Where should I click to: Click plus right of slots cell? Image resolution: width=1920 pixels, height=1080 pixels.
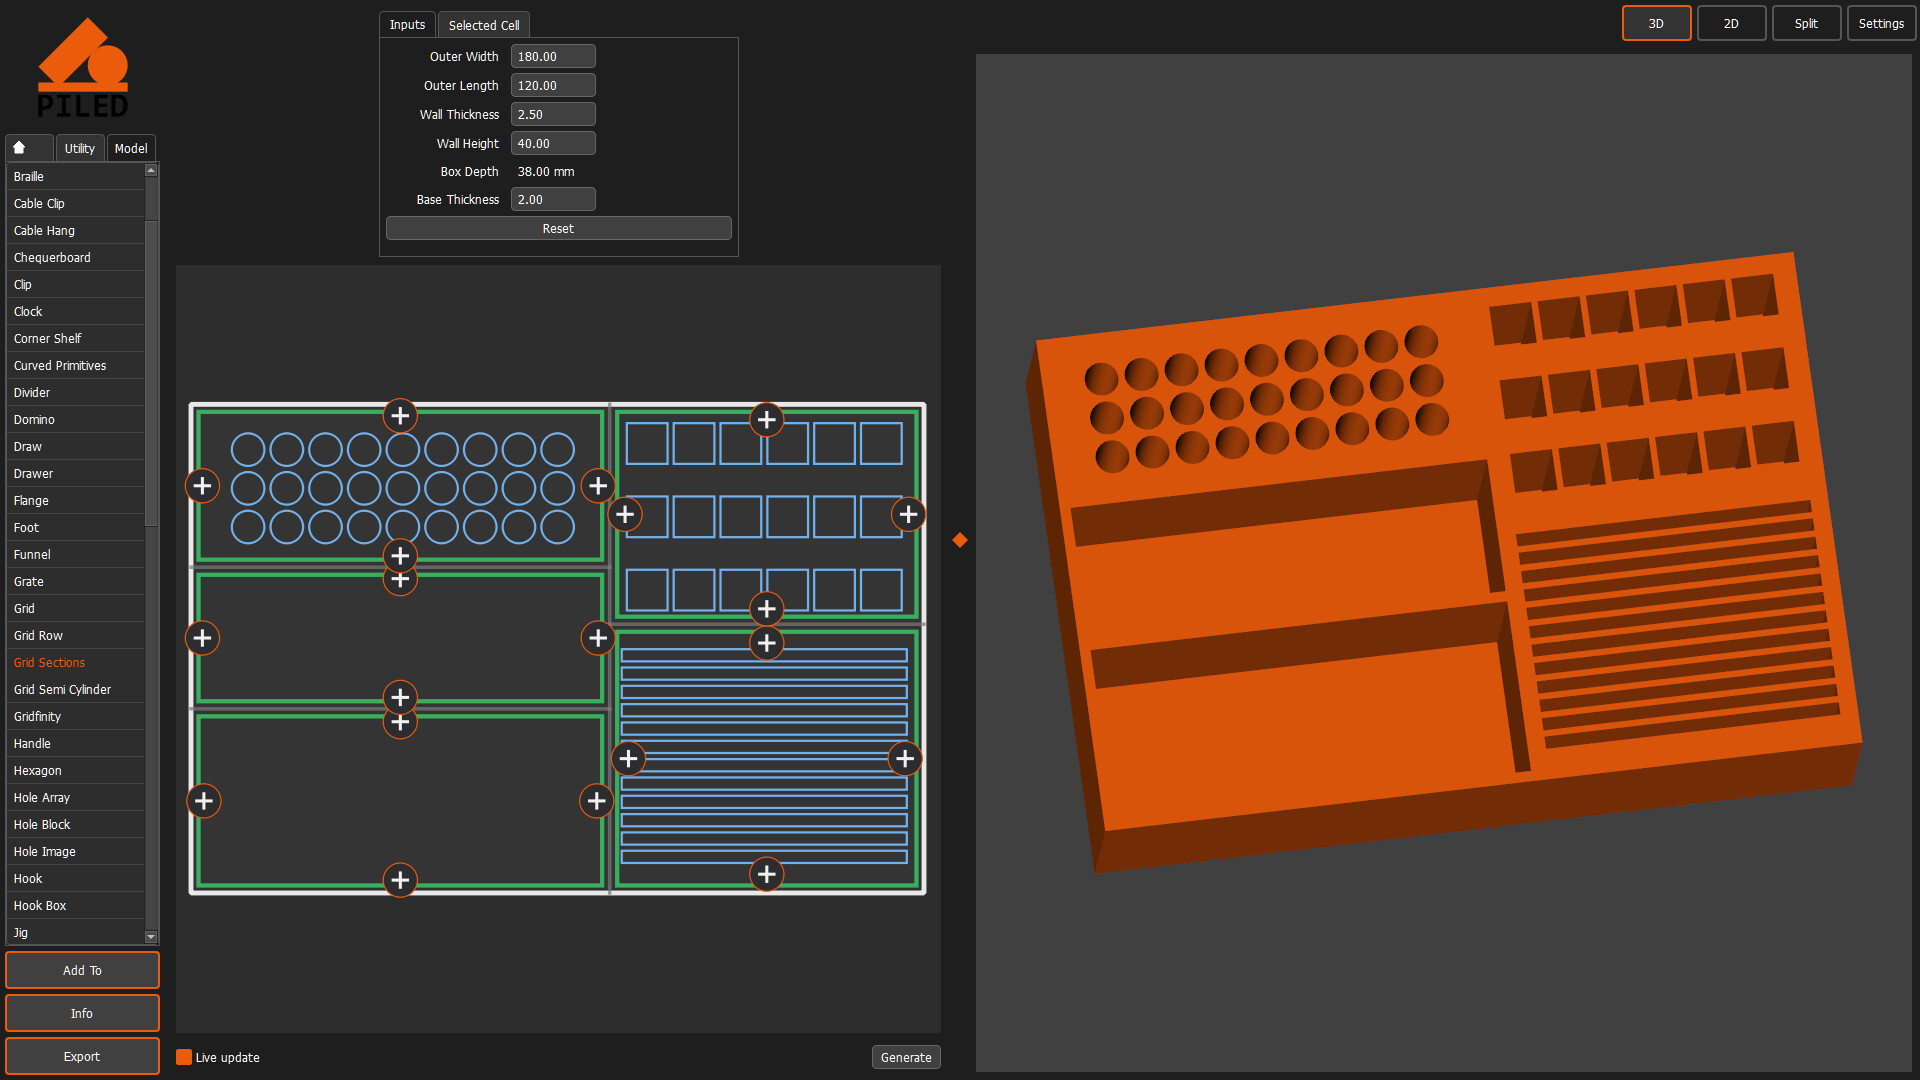tap(905, 759)
